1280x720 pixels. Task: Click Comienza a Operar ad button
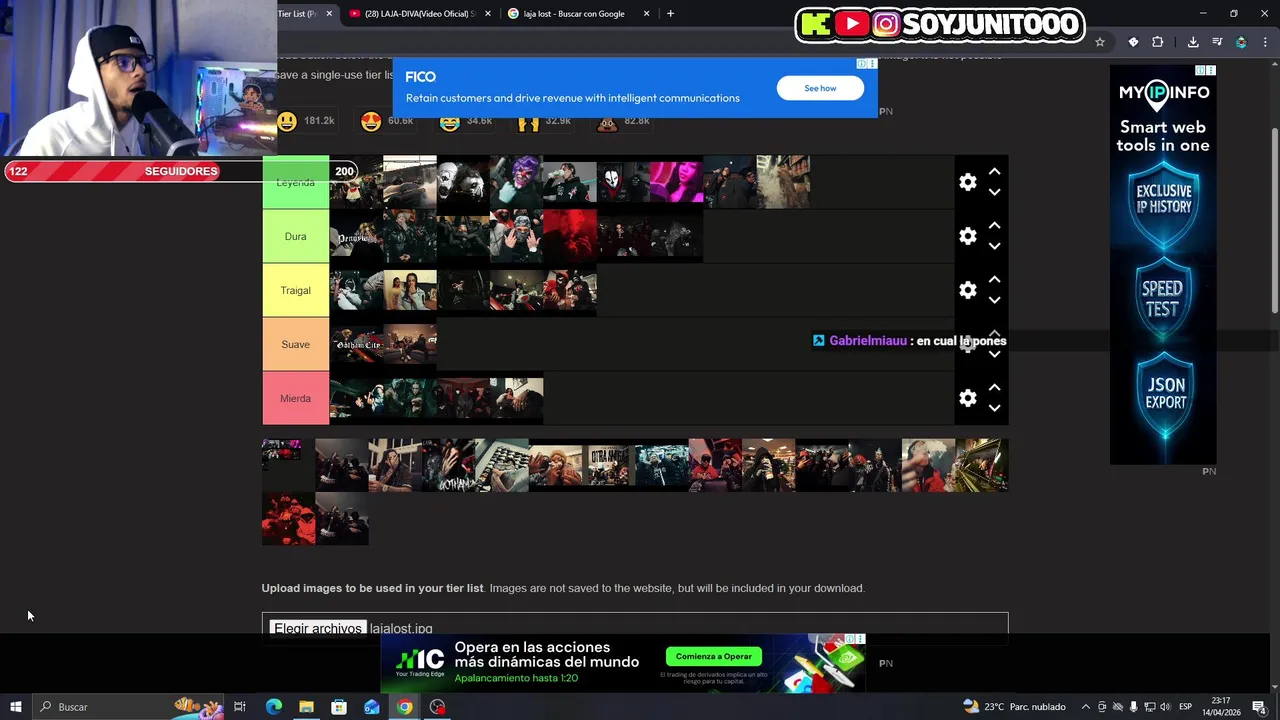(x=713, y=657)
